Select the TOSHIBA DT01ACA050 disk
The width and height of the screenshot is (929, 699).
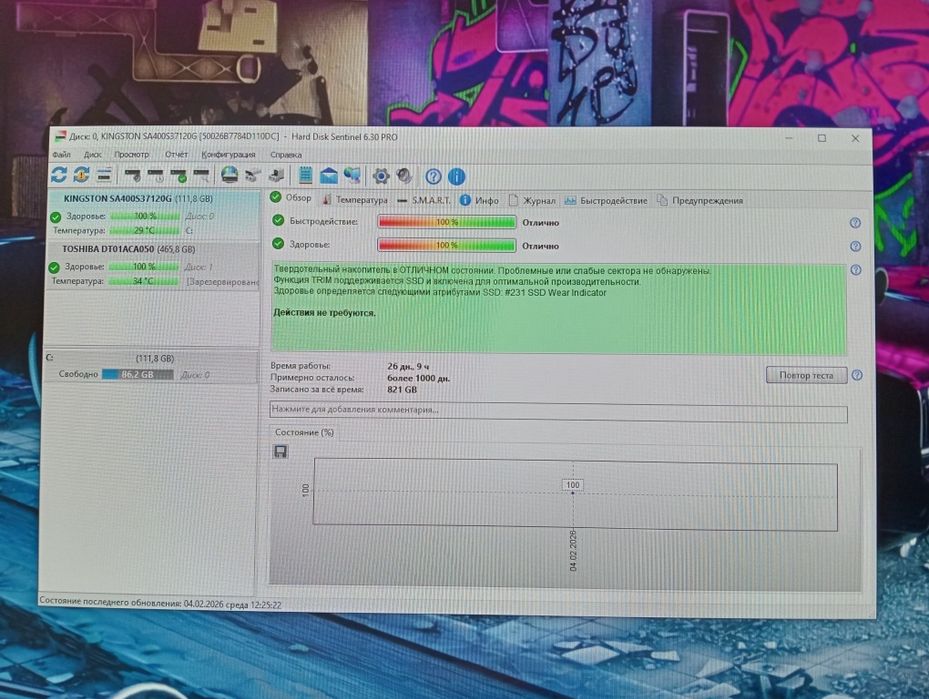(153, 265)
